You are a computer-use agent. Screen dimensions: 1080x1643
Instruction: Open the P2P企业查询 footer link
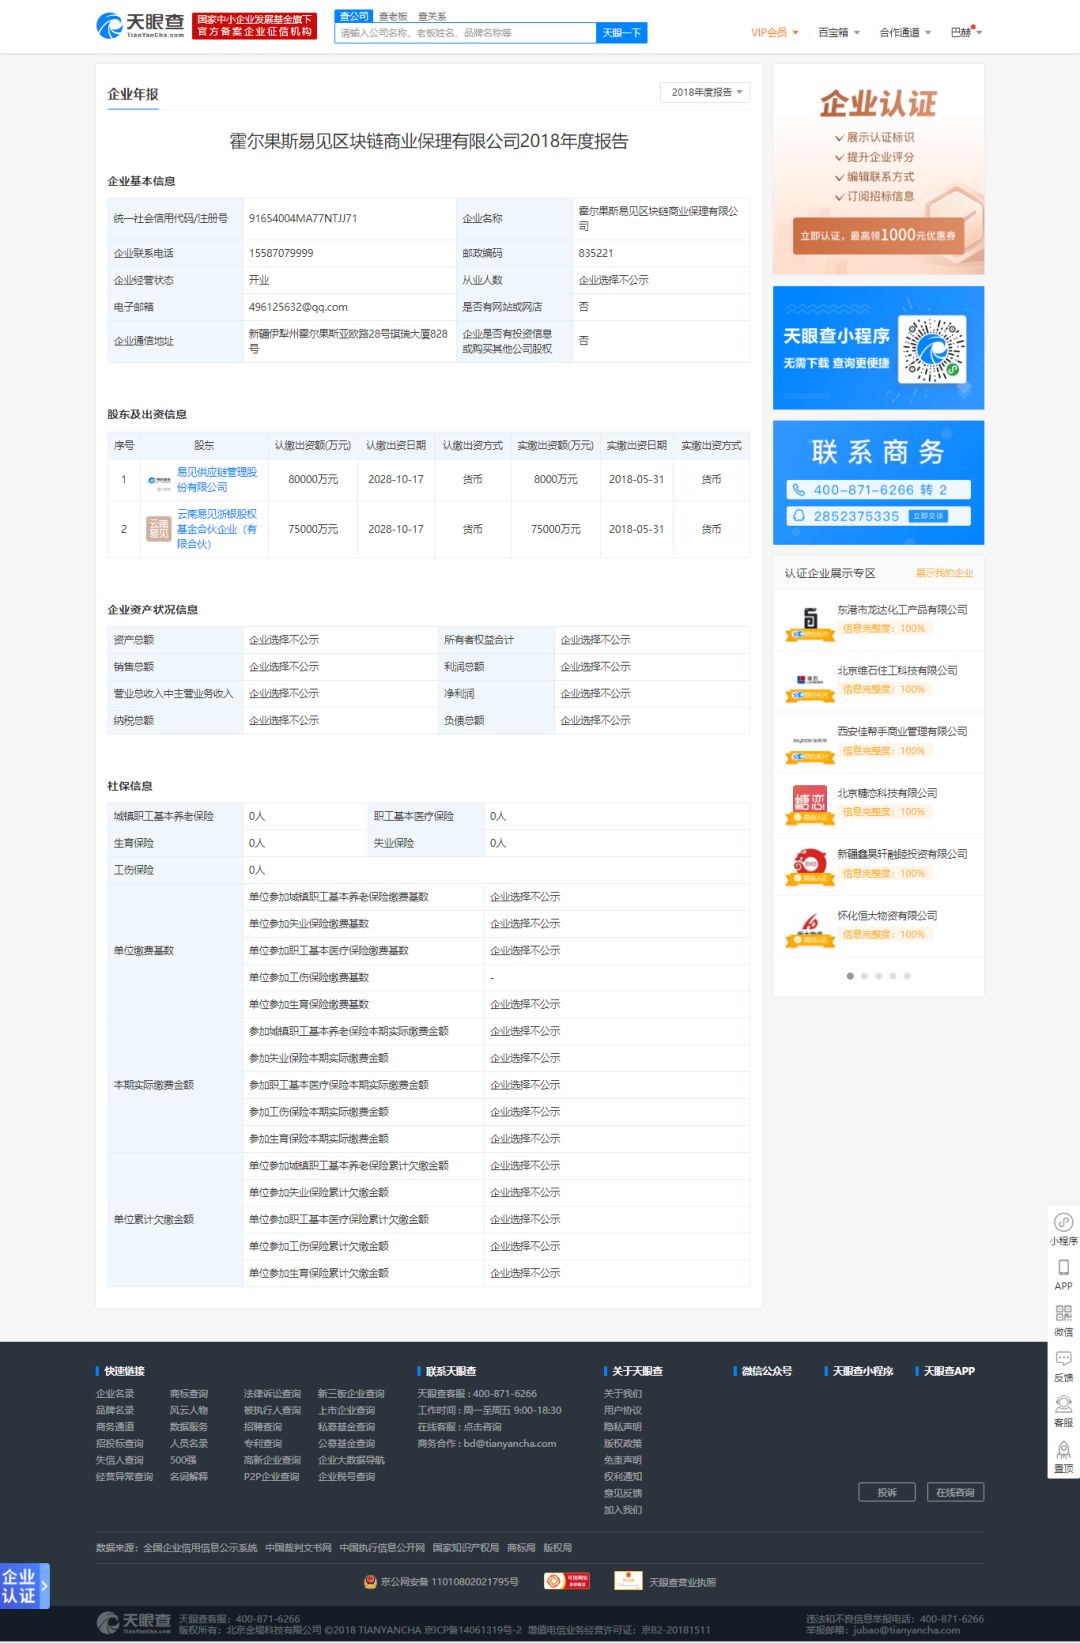pos(271,1477)
